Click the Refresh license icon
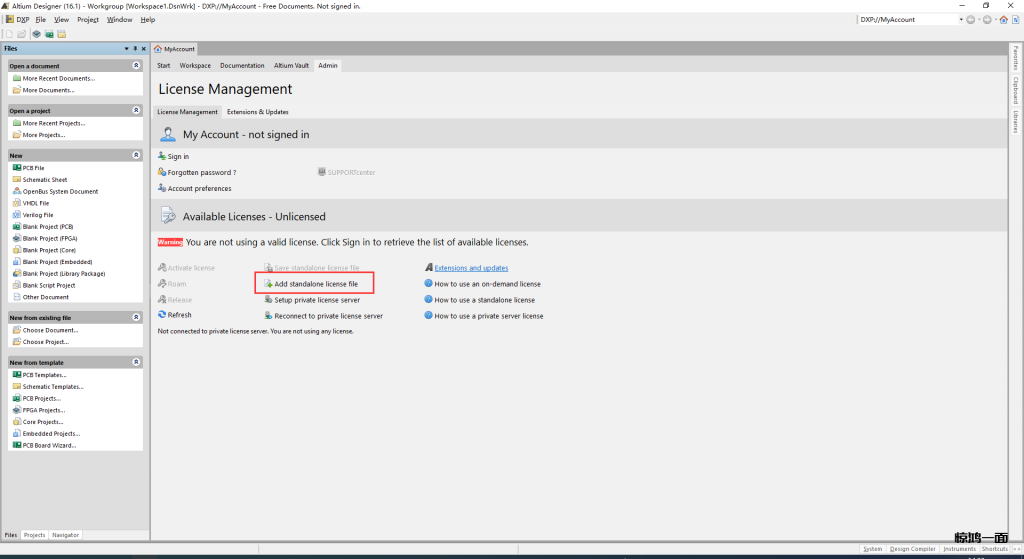This screenshot has width=1024, height=559. [162, 315]
